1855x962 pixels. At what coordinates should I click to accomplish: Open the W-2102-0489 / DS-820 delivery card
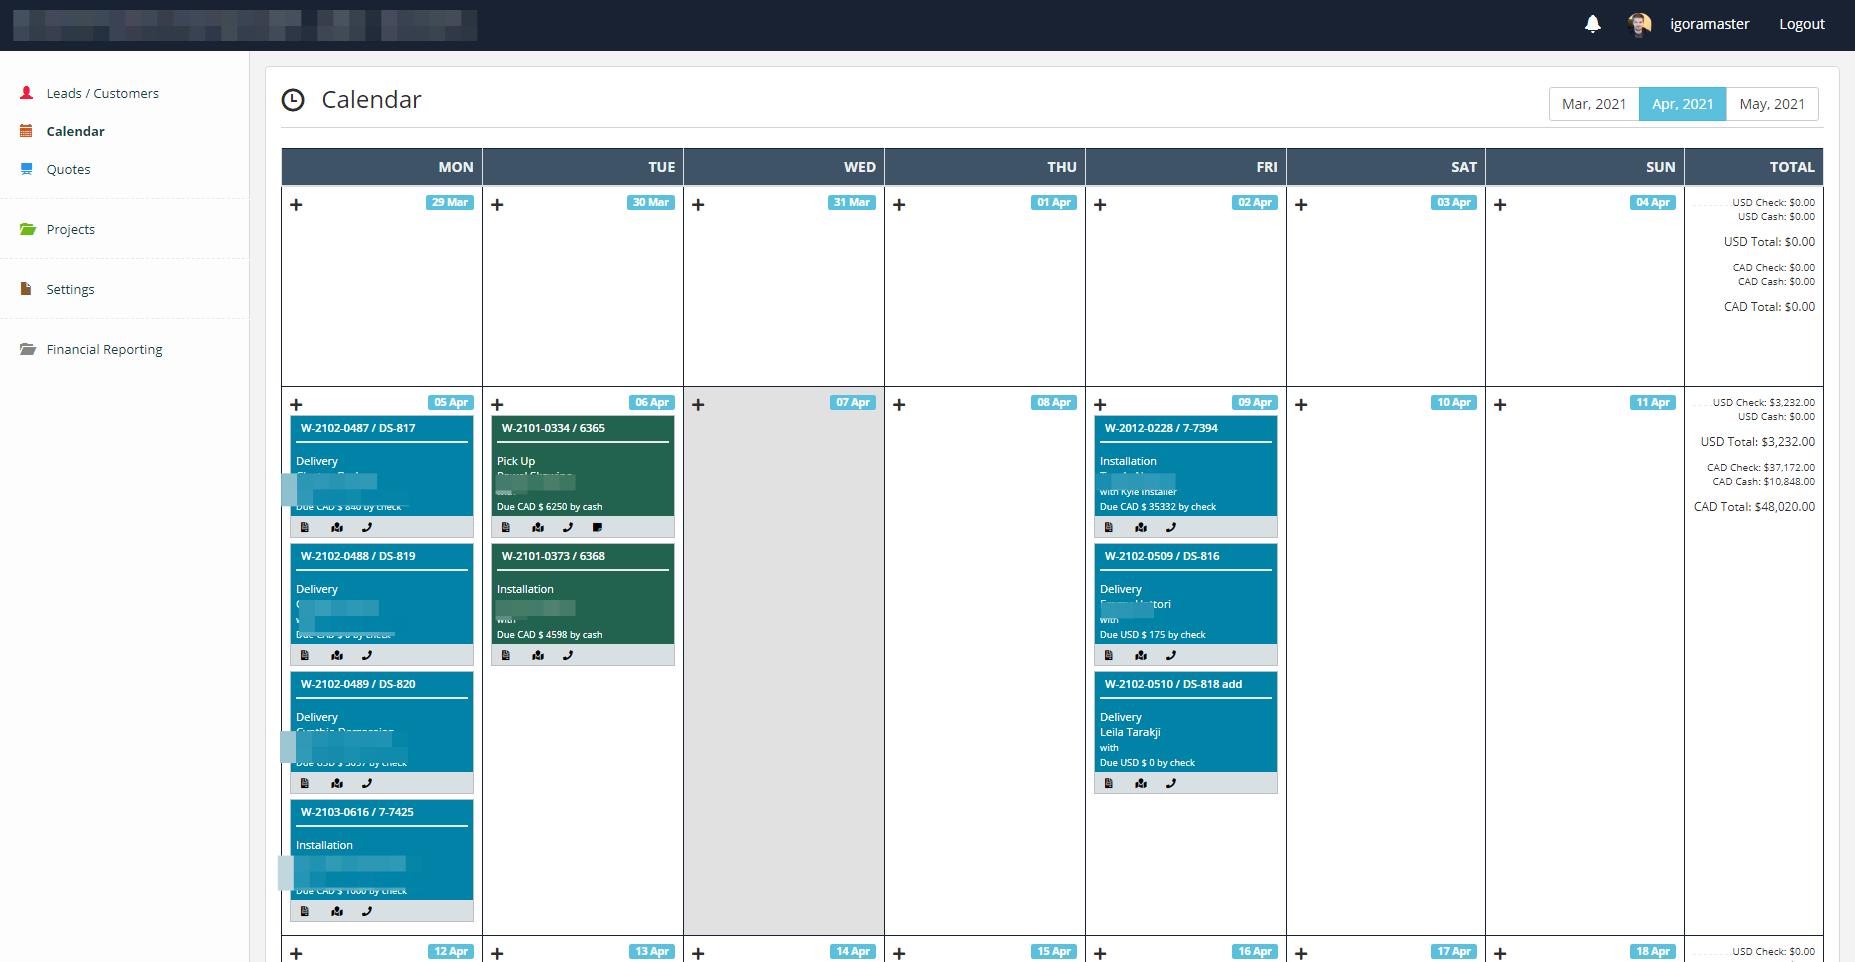coord(381,684)
